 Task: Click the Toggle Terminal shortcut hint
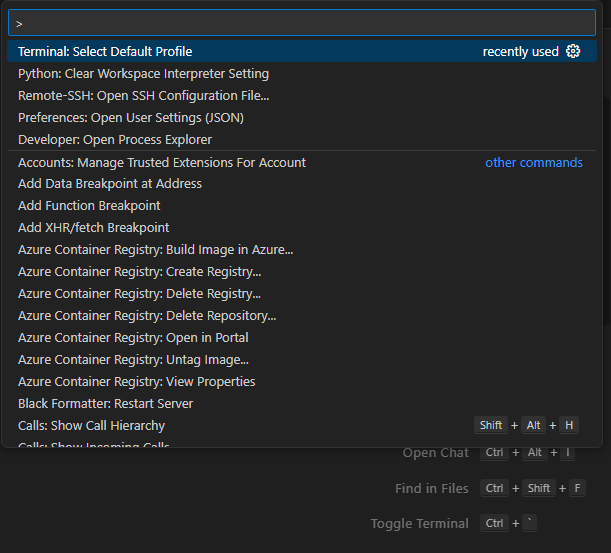point(453,523)
